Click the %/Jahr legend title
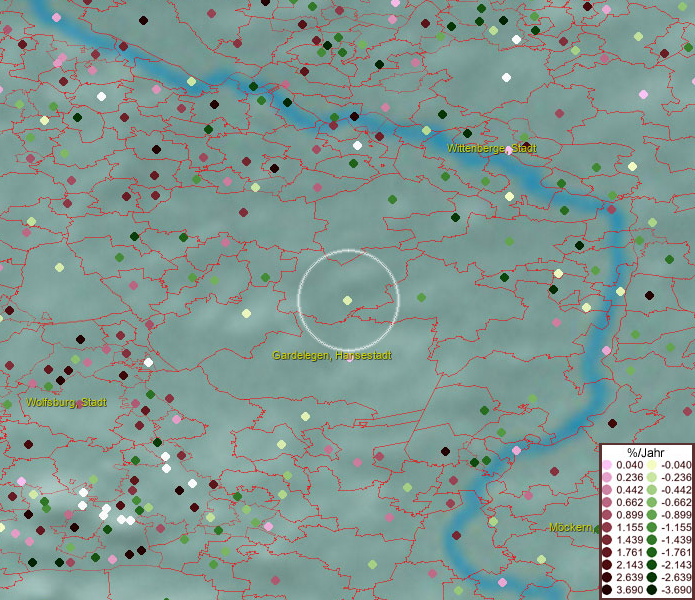The height and width of the screenshot is (600, 695). coord(646,452)
